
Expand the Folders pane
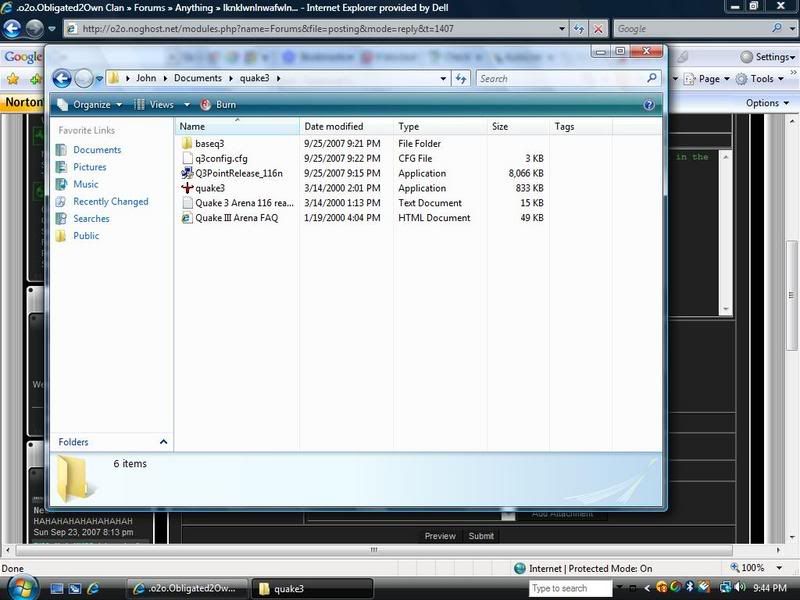(x=163, y=442)
